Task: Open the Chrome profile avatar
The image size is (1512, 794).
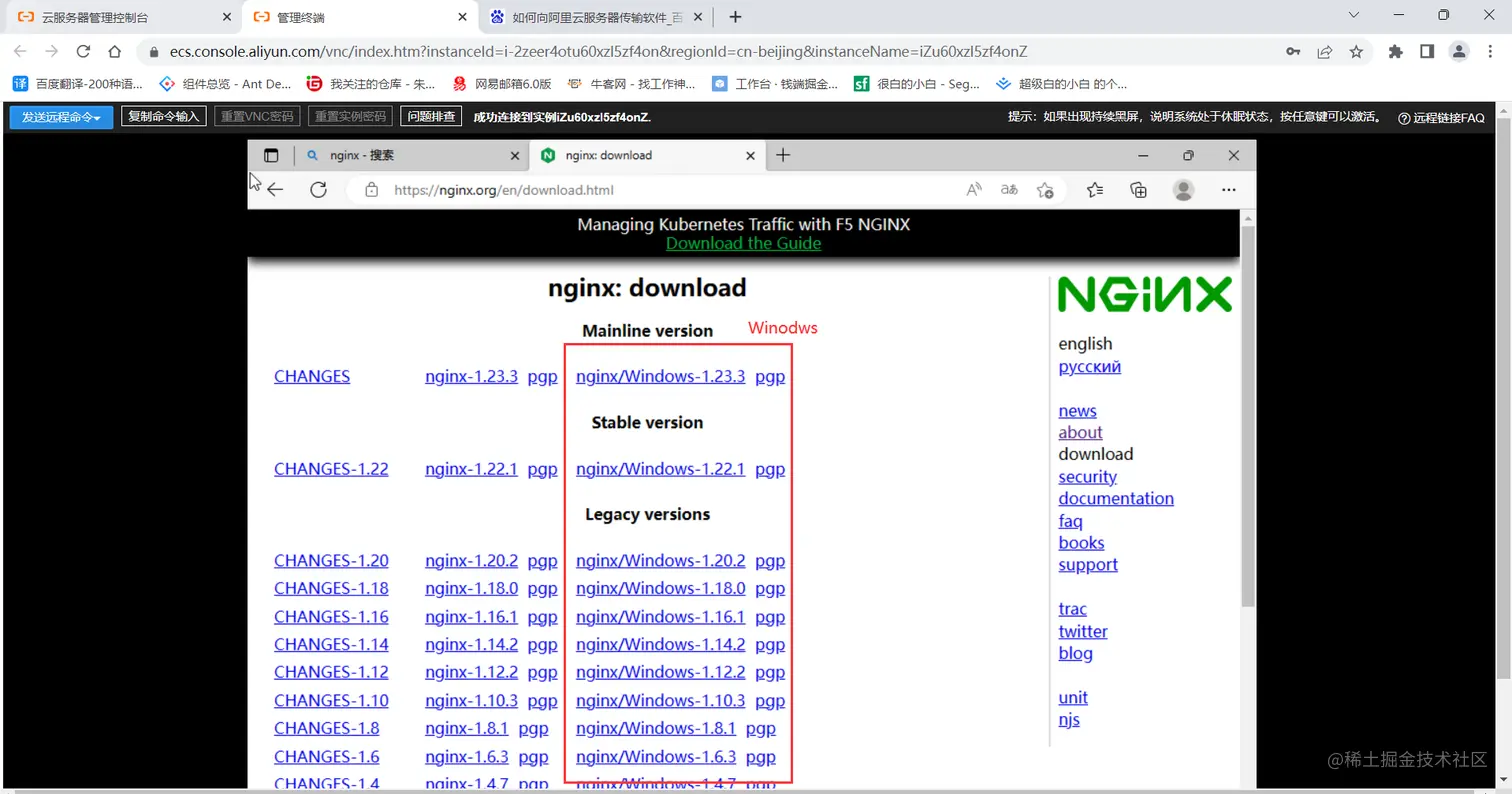Action: click(x=1459, y=52)
